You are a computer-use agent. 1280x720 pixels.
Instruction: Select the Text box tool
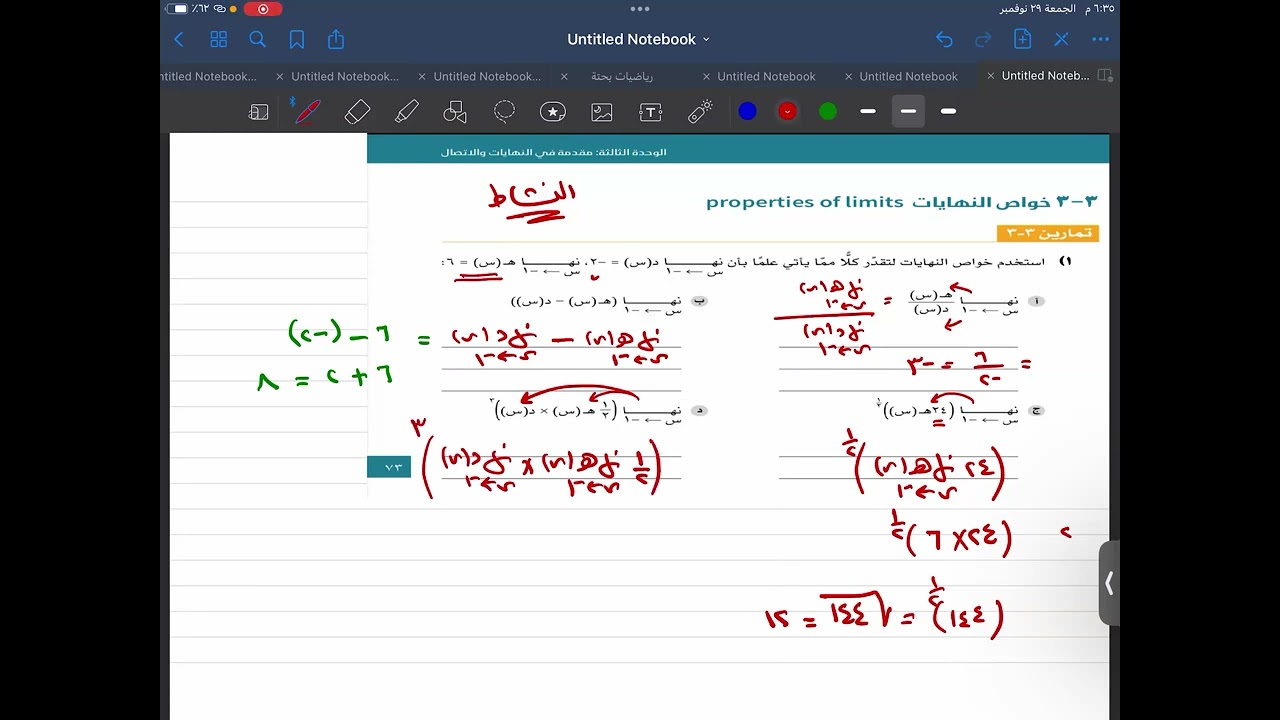651,112
